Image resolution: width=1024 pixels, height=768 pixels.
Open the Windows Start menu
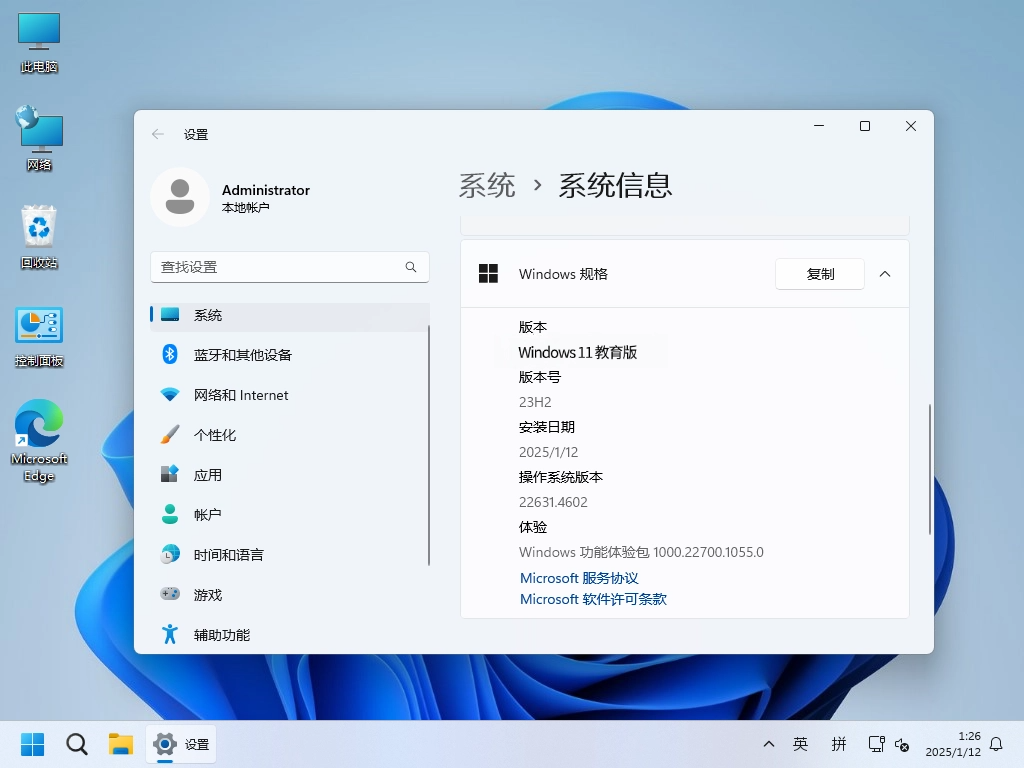[32, 744]
